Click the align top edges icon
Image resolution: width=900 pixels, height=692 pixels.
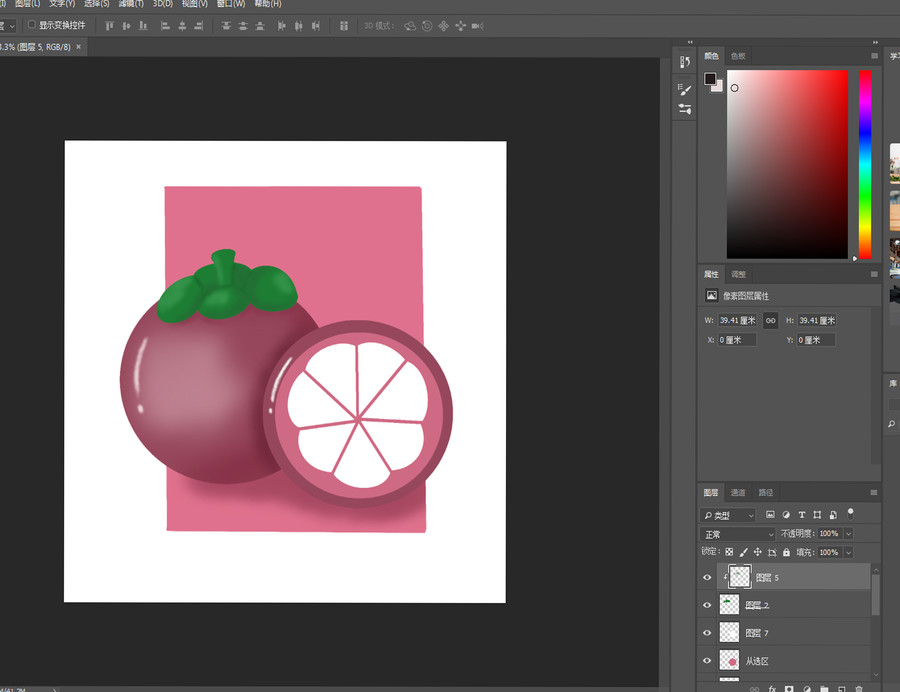[109, 26]
